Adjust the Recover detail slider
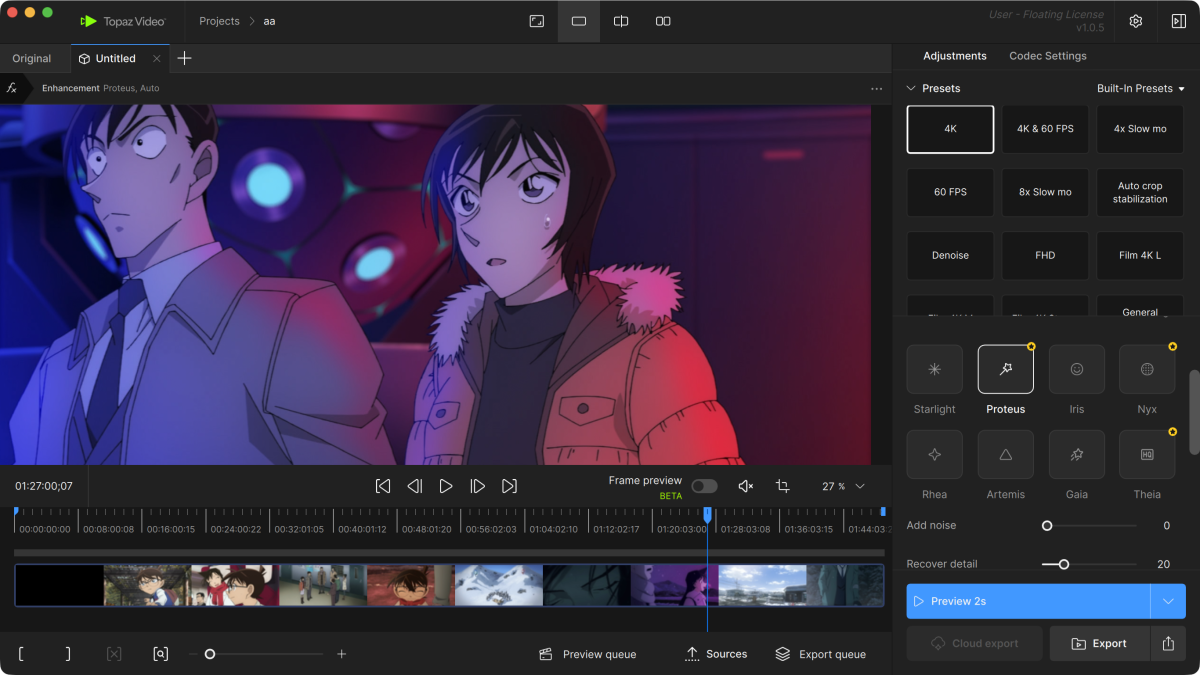This screenshot has width=1200, height=675. coord(1063,564)
